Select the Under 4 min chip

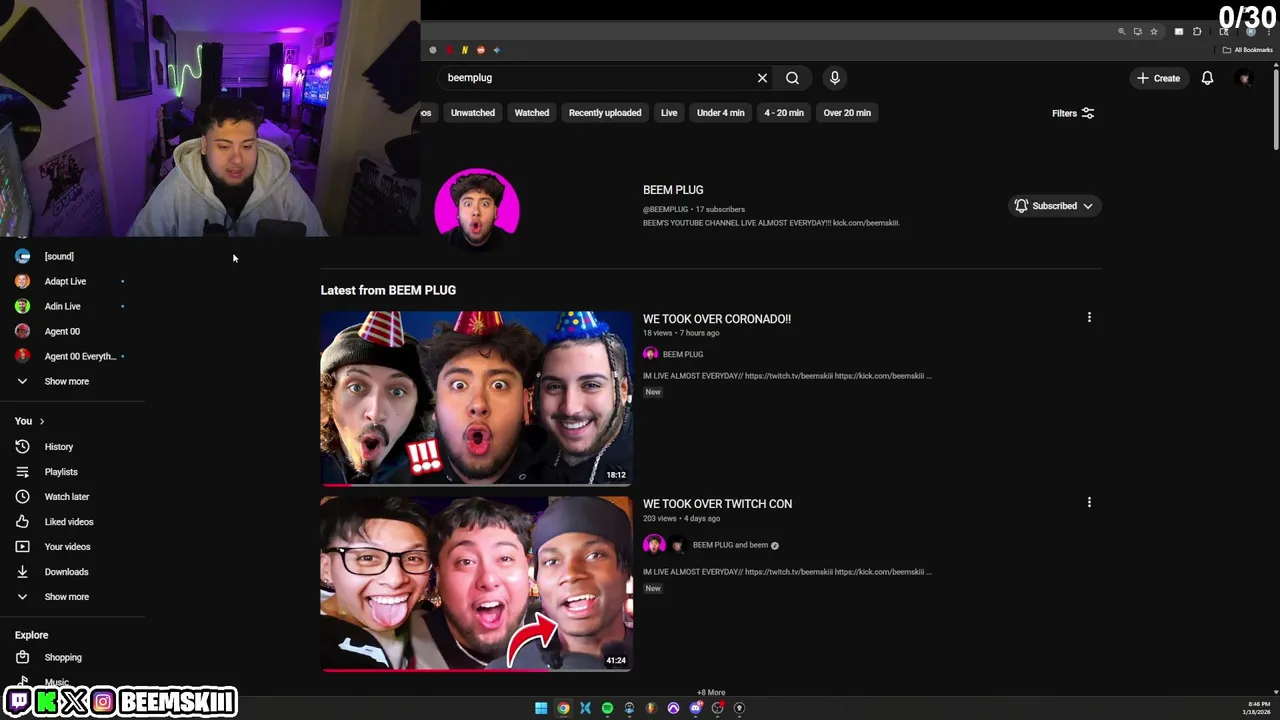pyautogui.click(x=720, y=113)
